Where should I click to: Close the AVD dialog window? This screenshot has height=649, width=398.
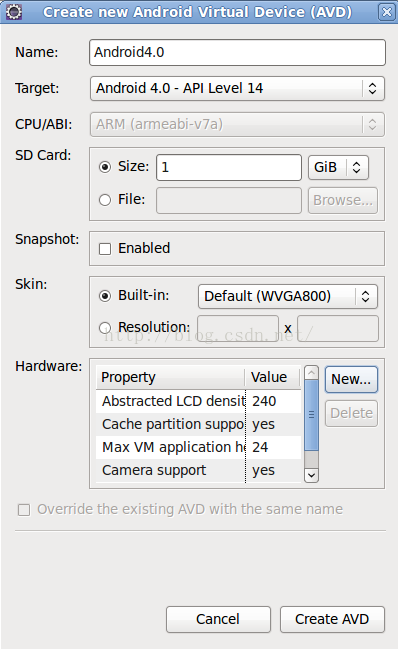coord(386,12)
